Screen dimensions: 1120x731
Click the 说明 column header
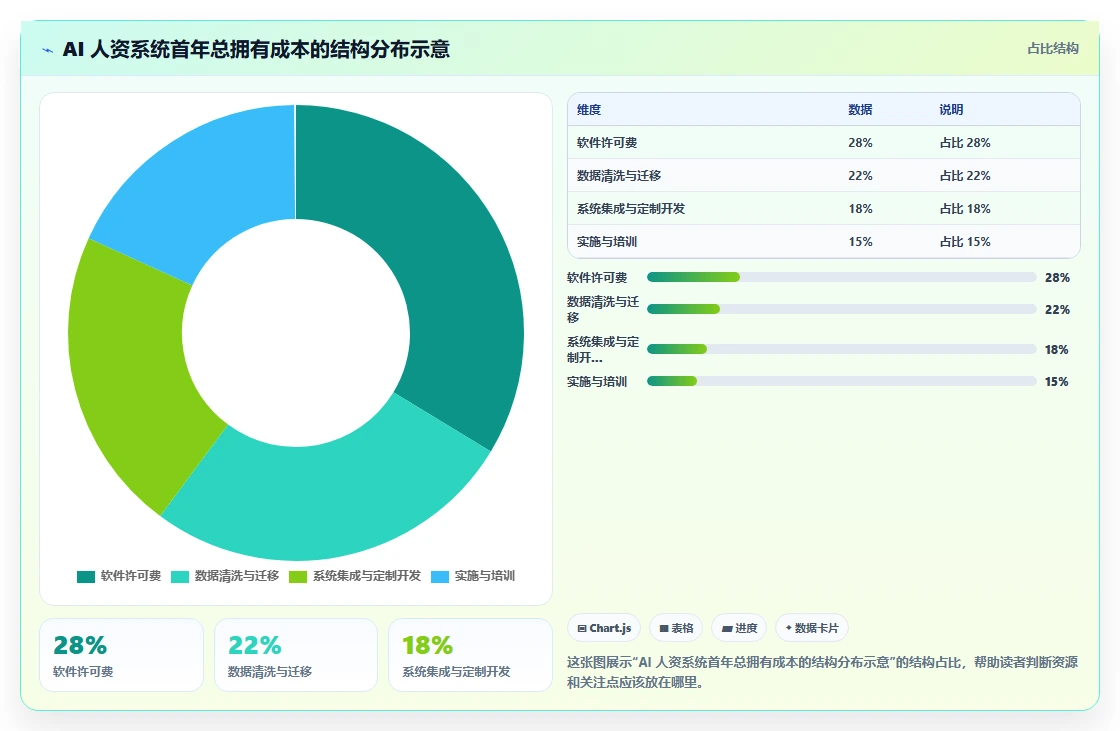click(951, 109)
